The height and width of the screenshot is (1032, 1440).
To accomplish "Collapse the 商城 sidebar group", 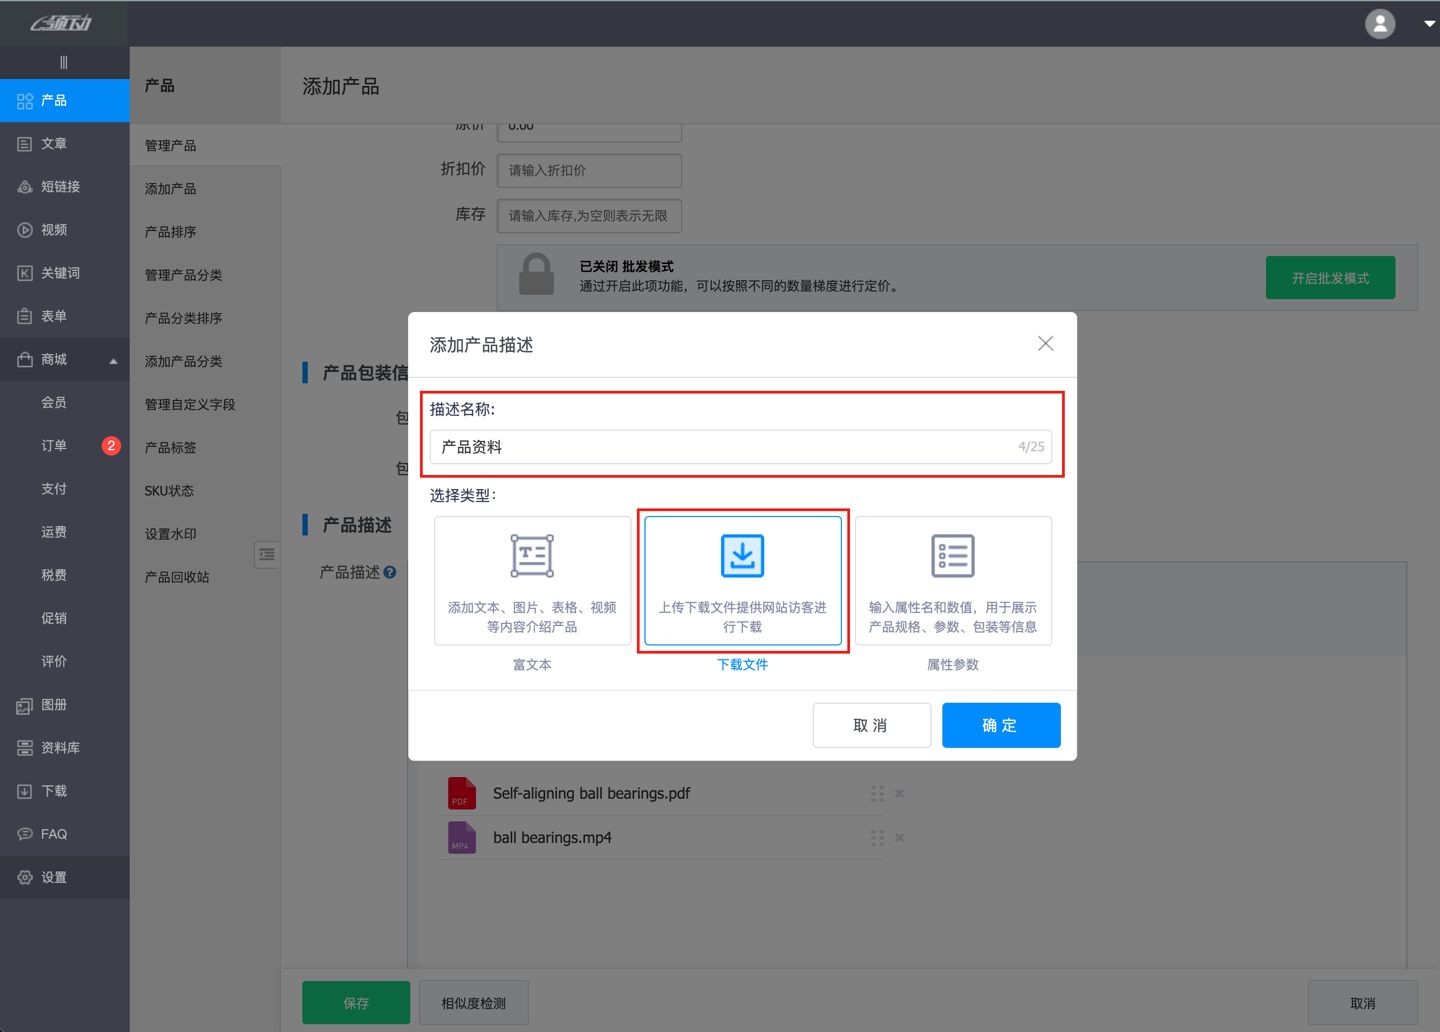I will coord(113,359).
